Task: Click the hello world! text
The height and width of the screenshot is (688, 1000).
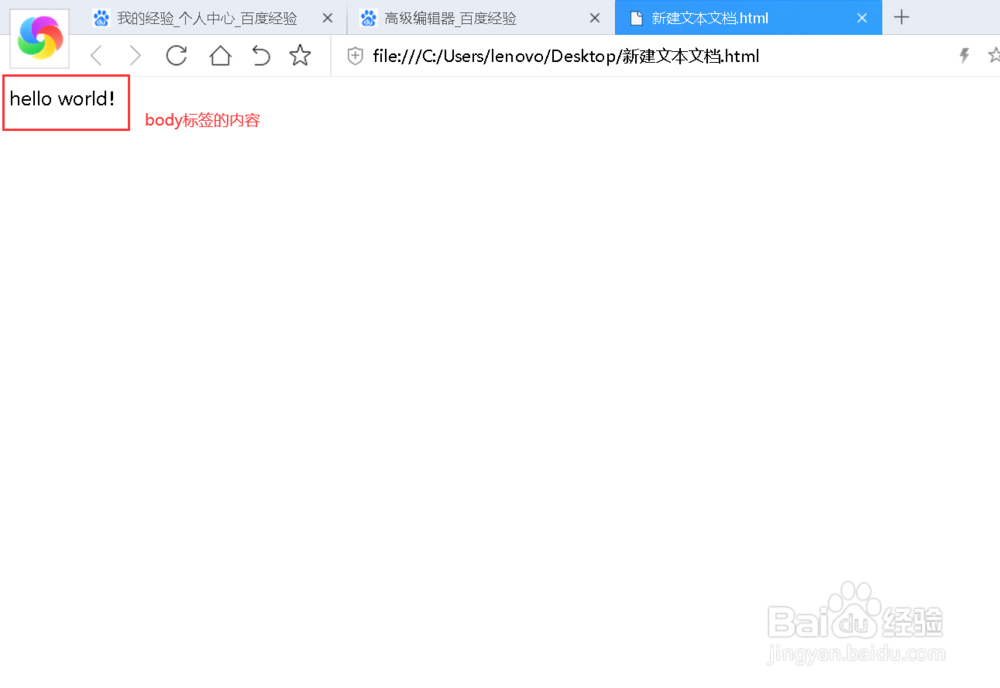Action: [x=62, y=99]
